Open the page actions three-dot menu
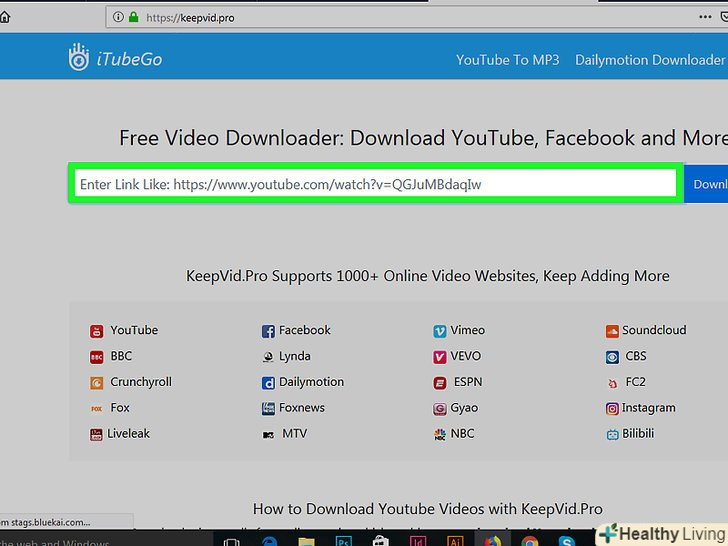Screen dimensions: 728x546 tap(705, 17)
